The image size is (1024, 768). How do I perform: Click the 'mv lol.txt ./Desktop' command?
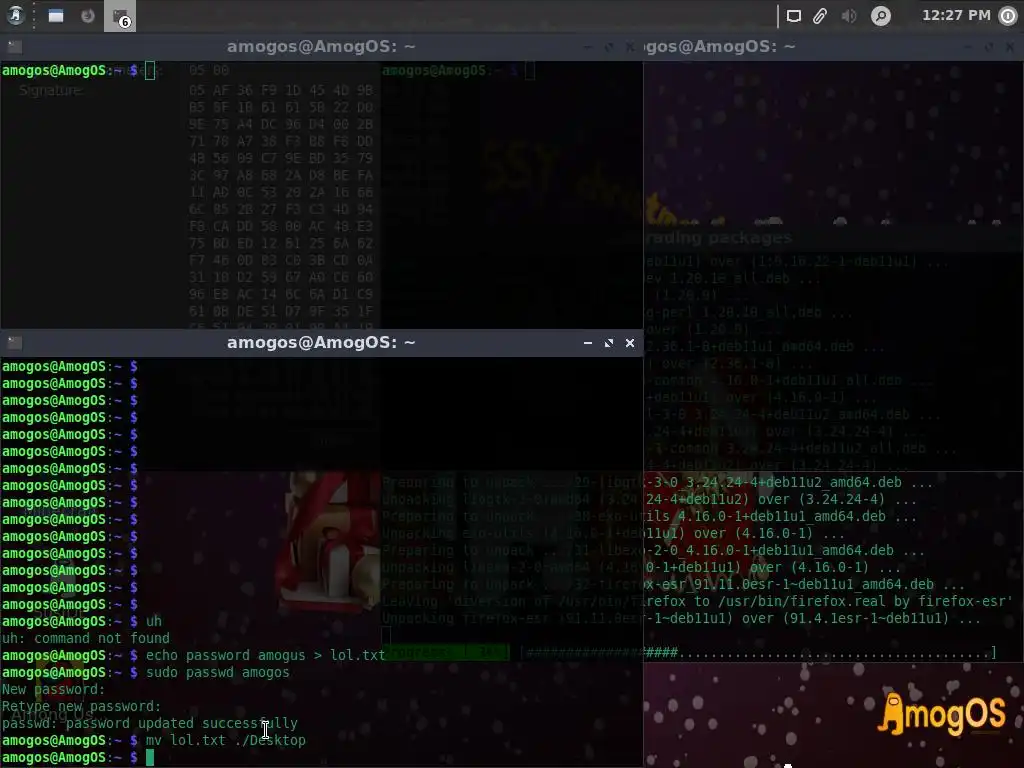pos(225,740)
